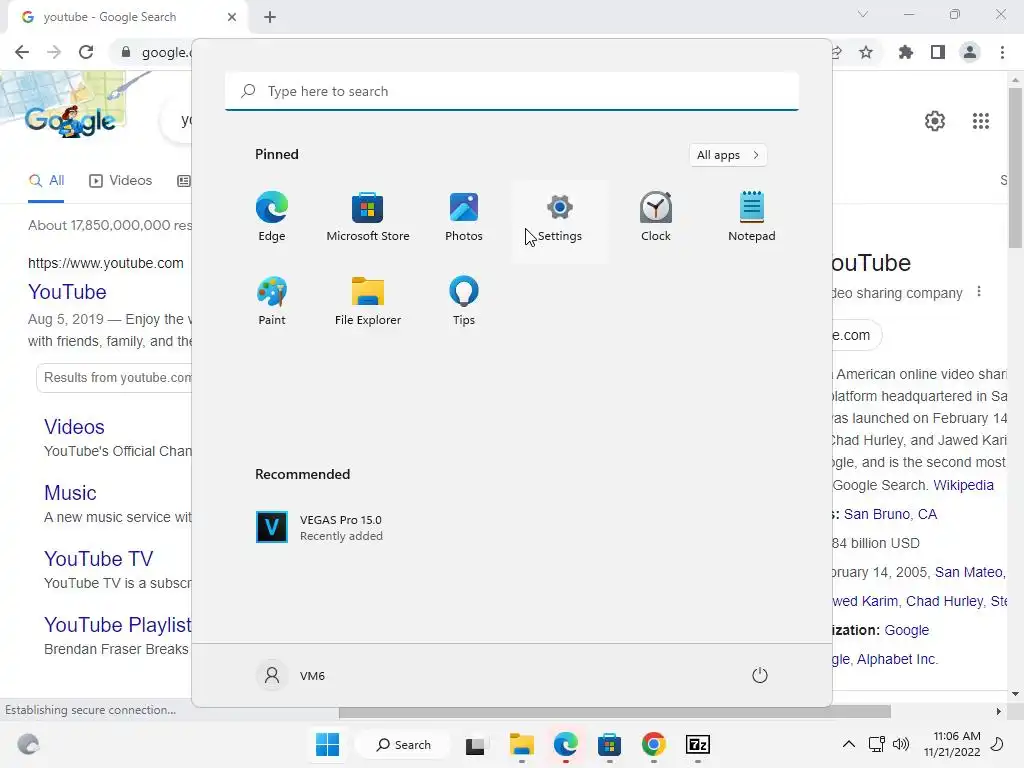Open the Google organization link
1024x768 pixels.
pos(906,630)
